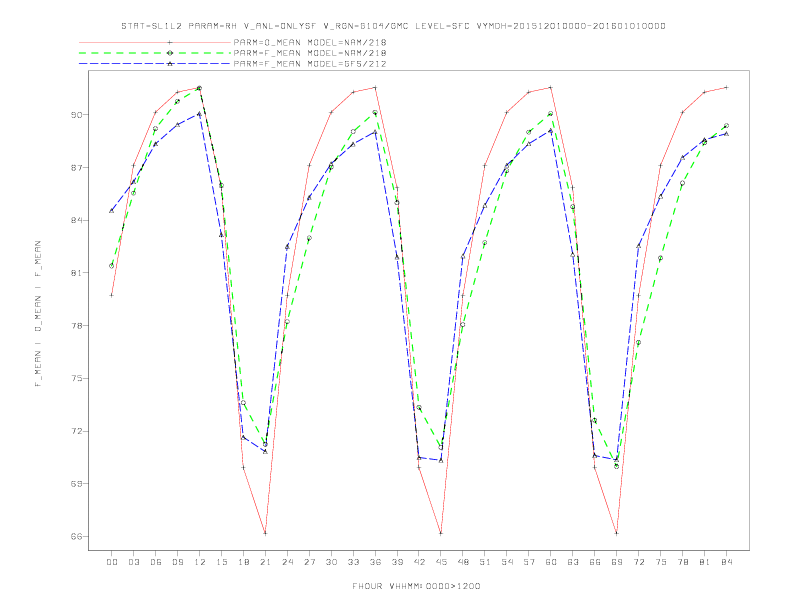Click the vertical y-axis title F_MEAN | O_MEAN | F_MEAN
This screenshot has width=792, height=612.
tap(38, 314)
